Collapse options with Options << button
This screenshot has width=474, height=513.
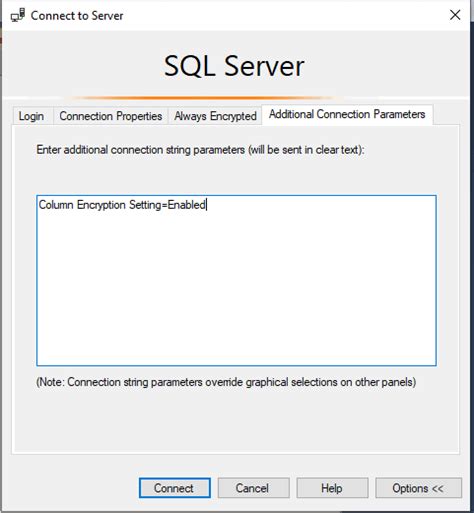pyautogui.click(x=418, y=488)
